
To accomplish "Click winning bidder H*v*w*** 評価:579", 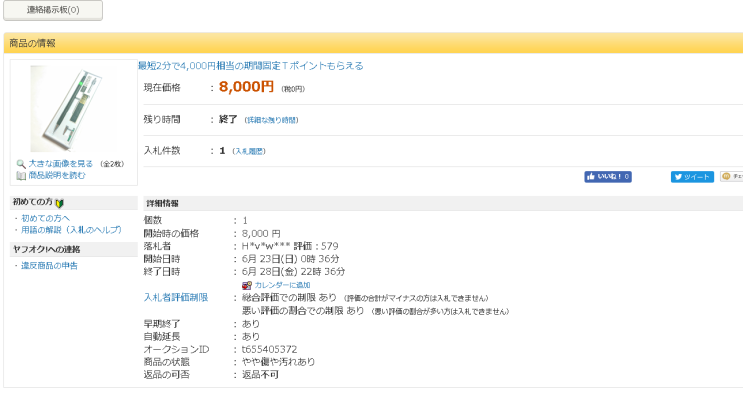I will click(x=290, y=246).
